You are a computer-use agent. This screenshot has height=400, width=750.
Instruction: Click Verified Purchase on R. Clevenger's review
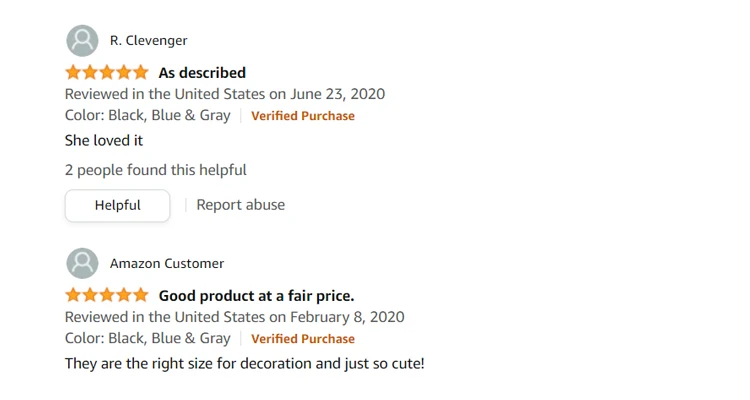[302, 116]
